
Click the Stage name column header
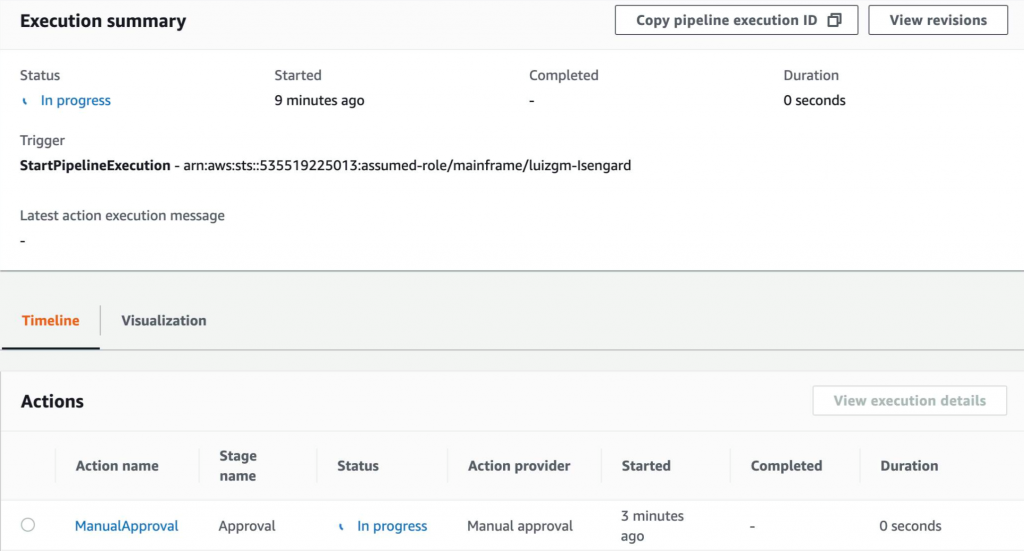pyautogui.click(x=238, y=466)
